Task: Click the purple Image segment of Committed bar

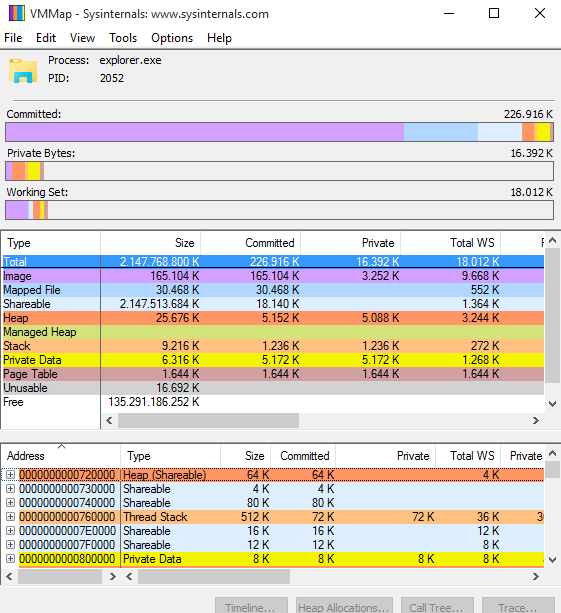Action: tap(205, 132)
